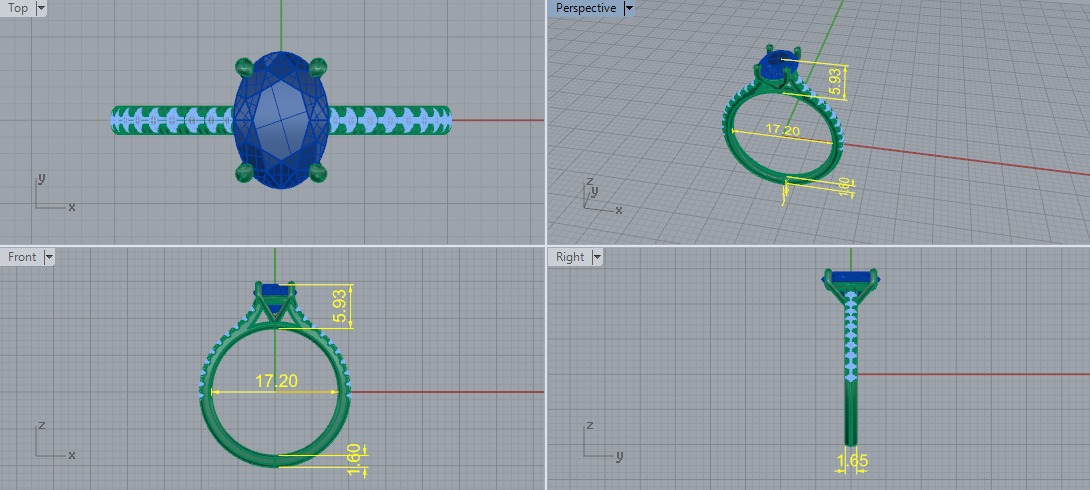Activate the Top viewport title label

coord(17,8)
